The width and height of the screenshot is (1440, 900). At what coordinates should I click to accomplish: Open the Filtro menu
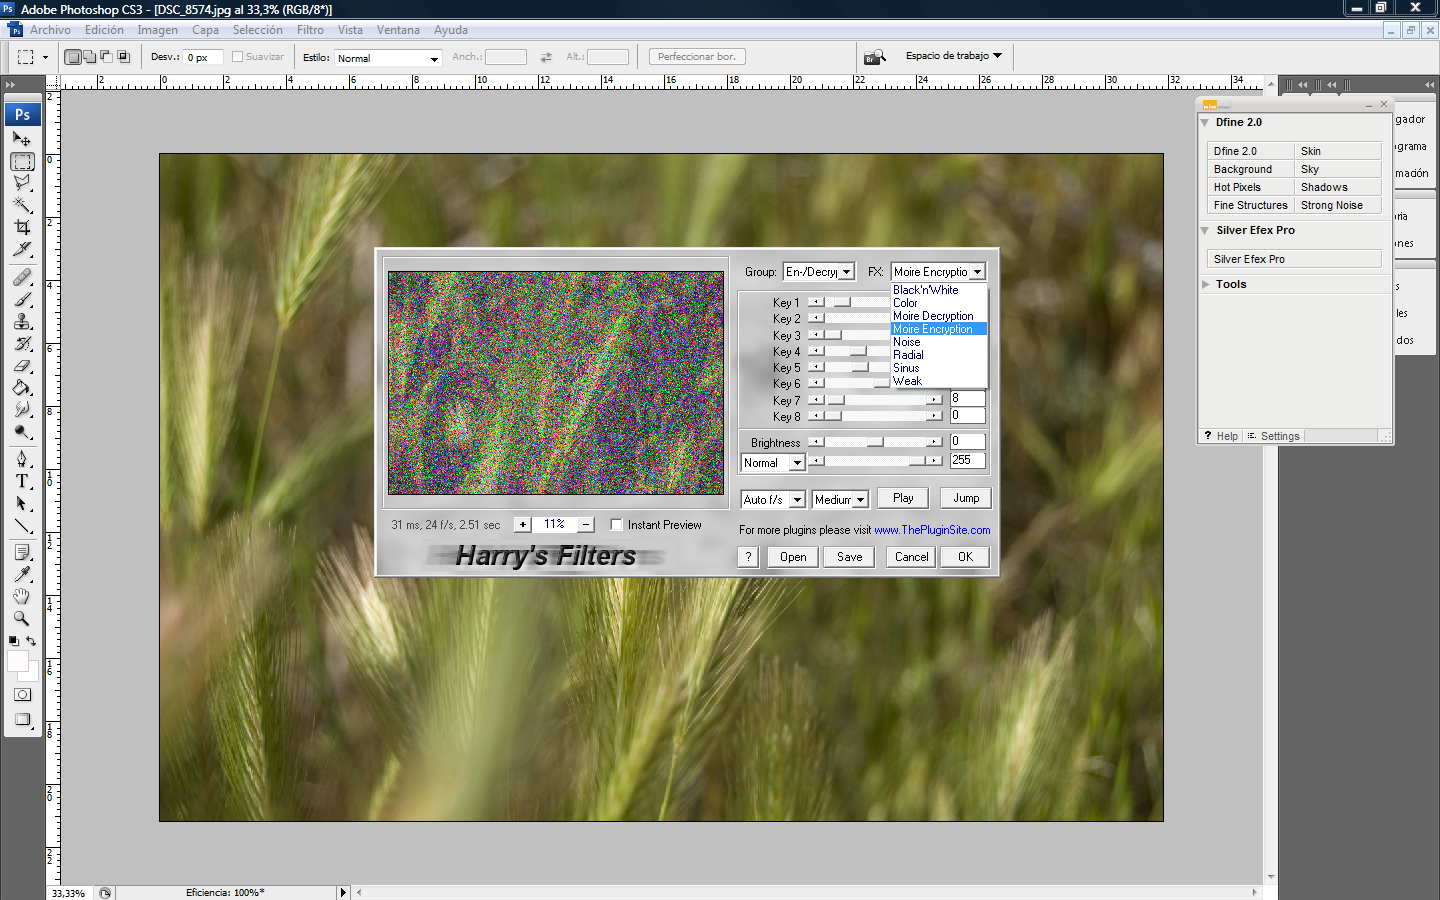tap(310, 30)
